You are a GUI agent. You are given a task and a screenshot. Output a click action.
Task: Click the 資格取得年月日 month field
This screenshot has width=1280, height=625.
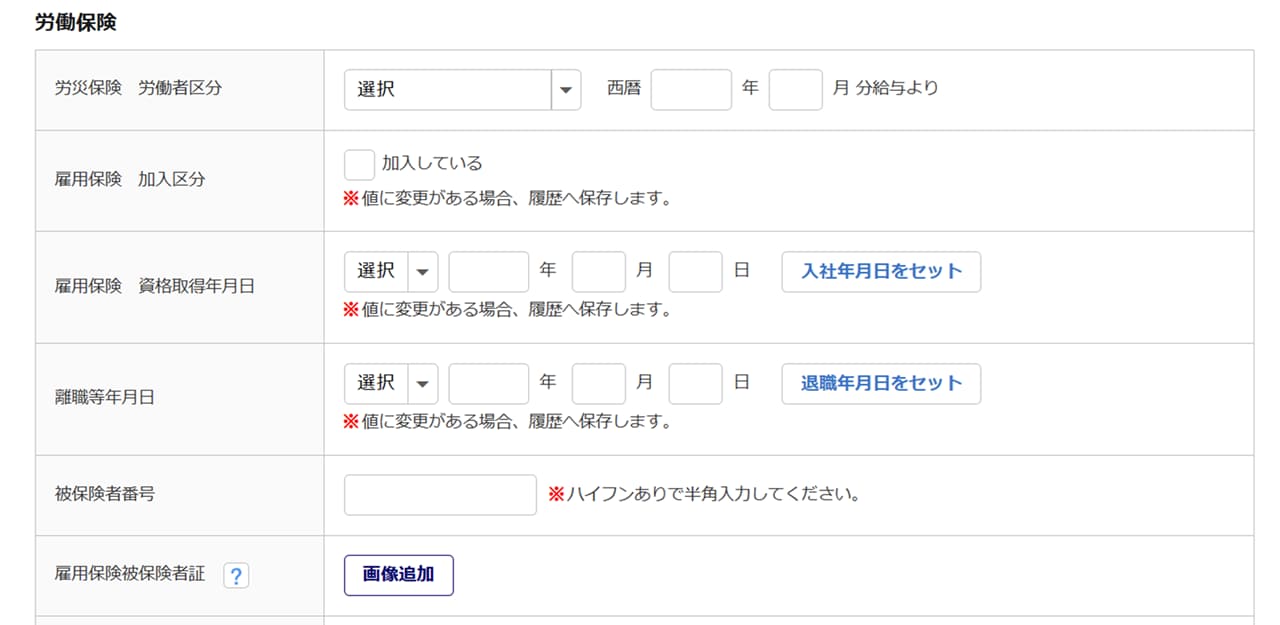(x=599, y=272)
